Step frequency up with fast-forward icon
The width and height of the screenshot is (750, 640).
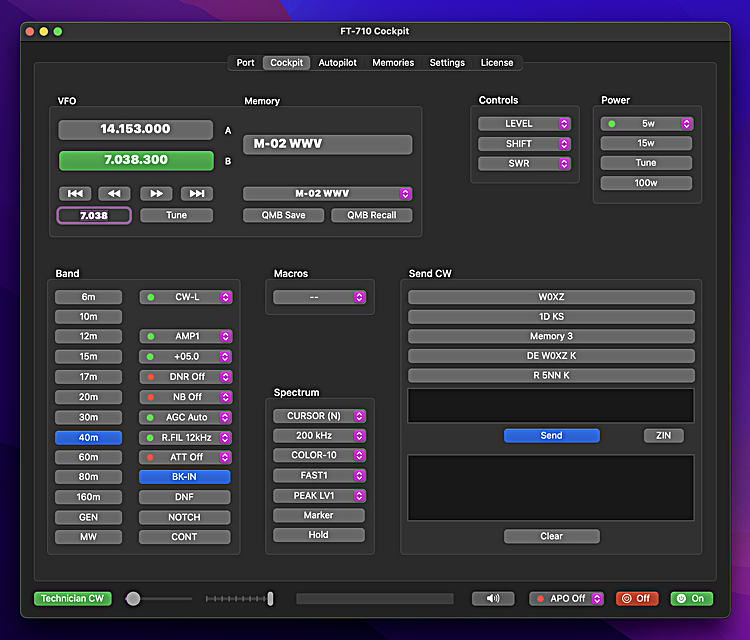[156, 194]
